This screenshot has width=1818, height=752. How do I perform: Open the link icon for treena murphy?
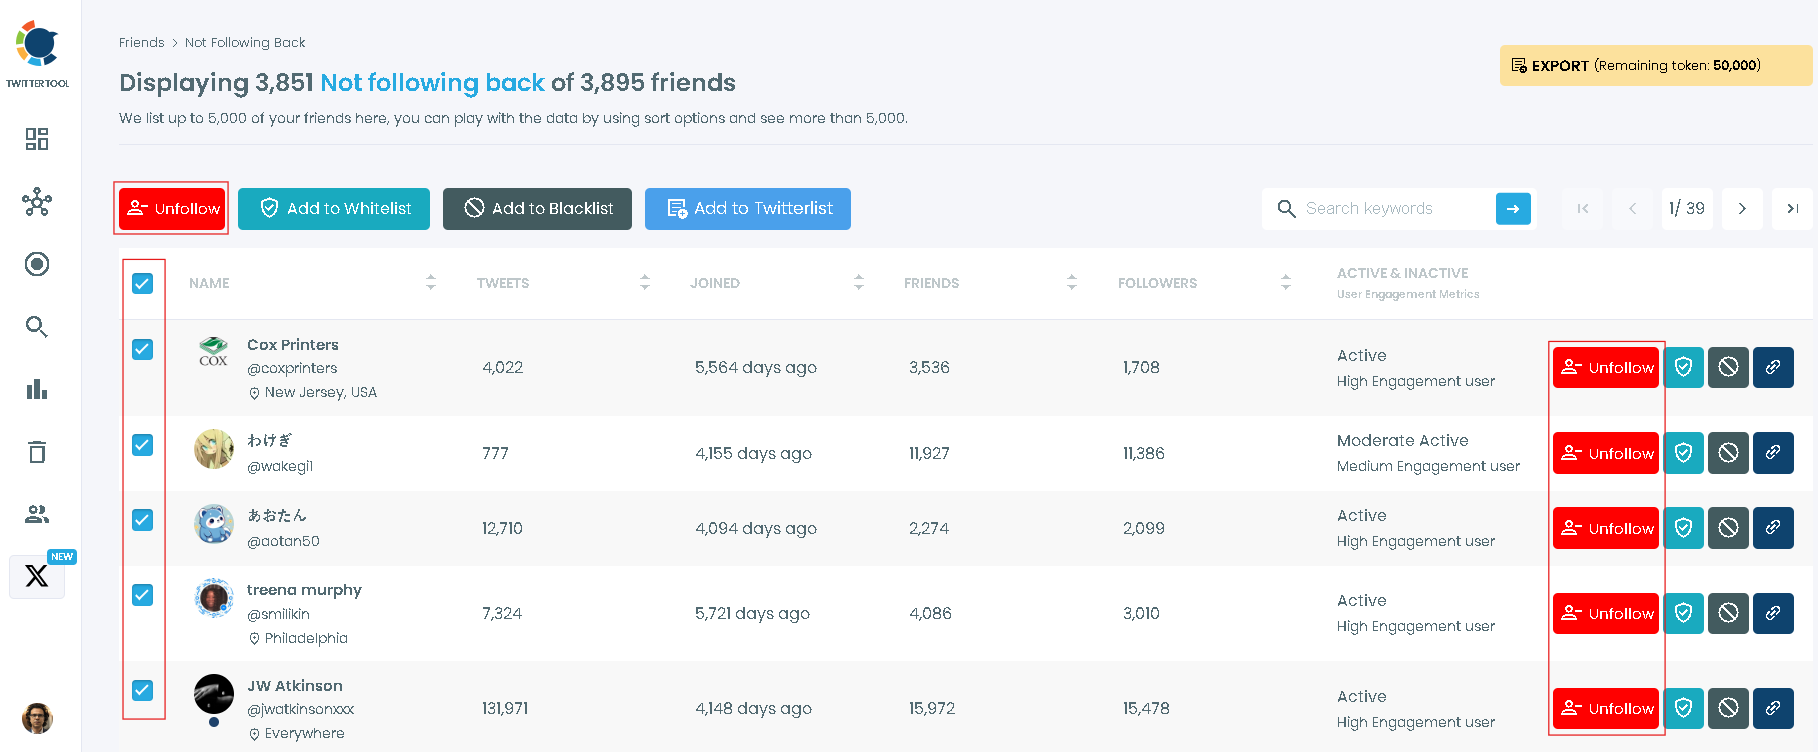[1773, 613]
